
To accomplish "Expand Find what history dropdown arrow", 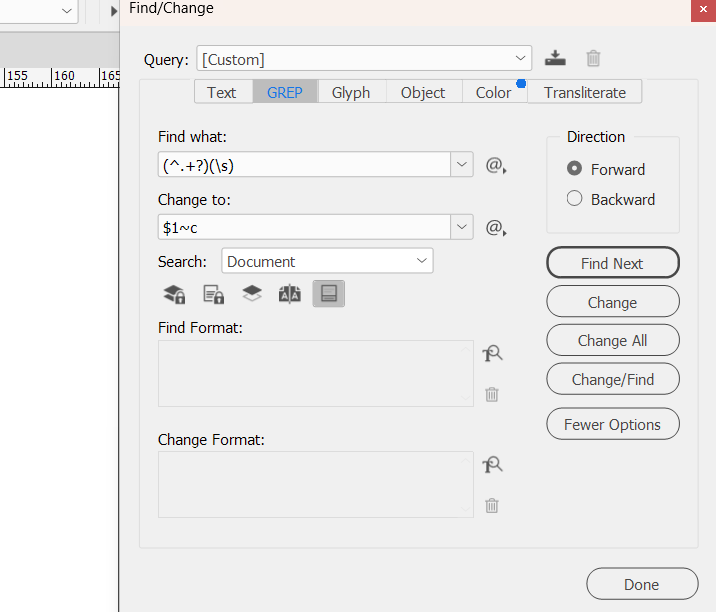I will click(x=462, y=164).
